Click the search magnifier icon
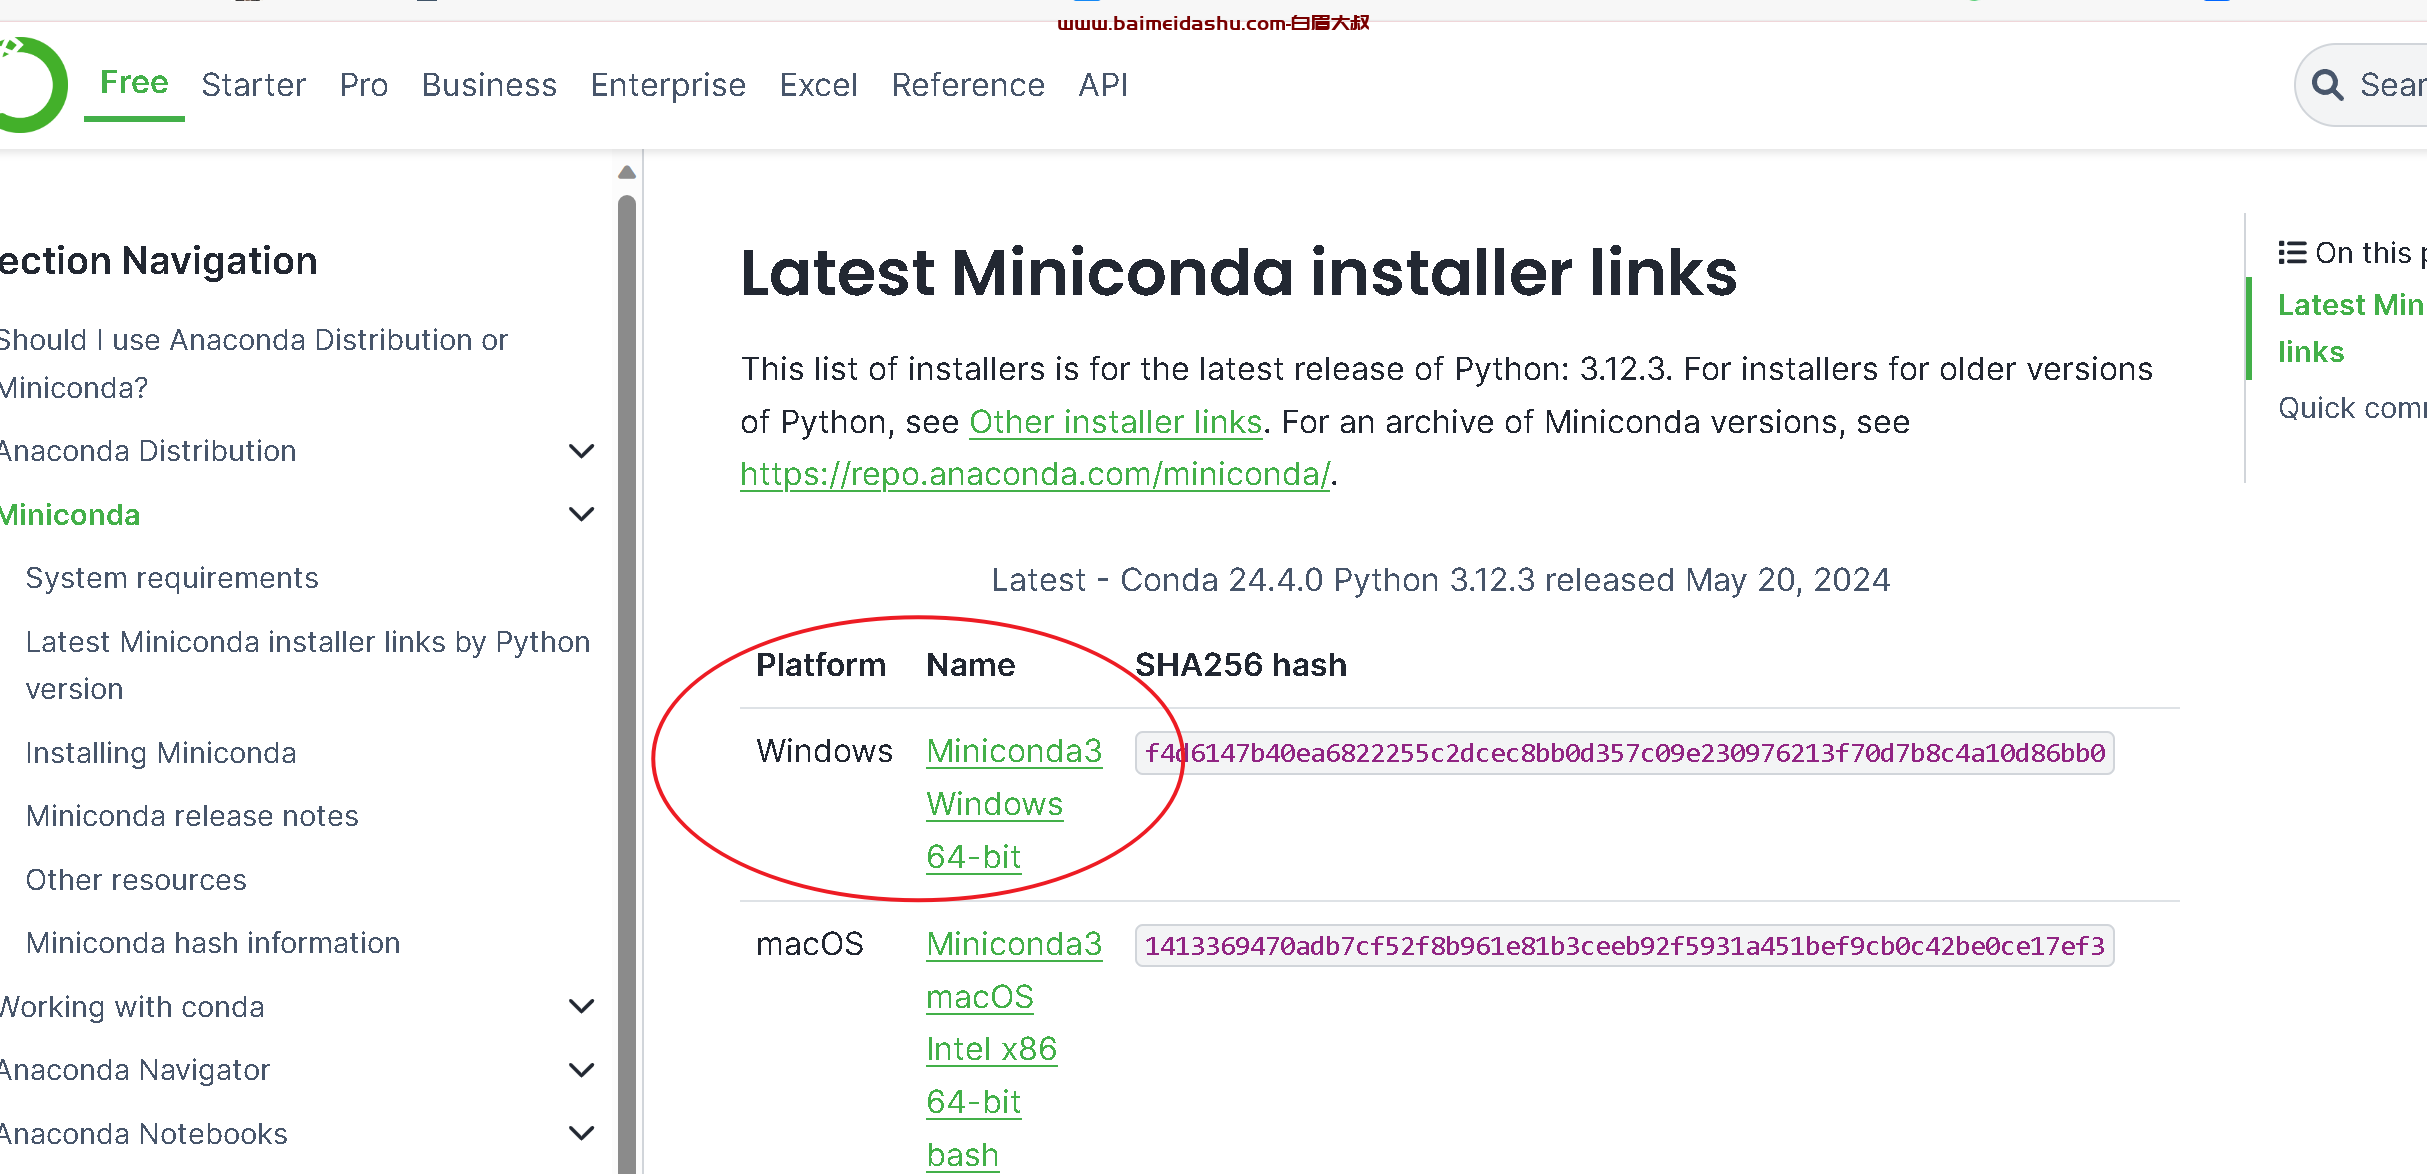Image resolution: width=2427 pixels, height=1174 pixels. pyautogui.click(x=2327, y=85)
